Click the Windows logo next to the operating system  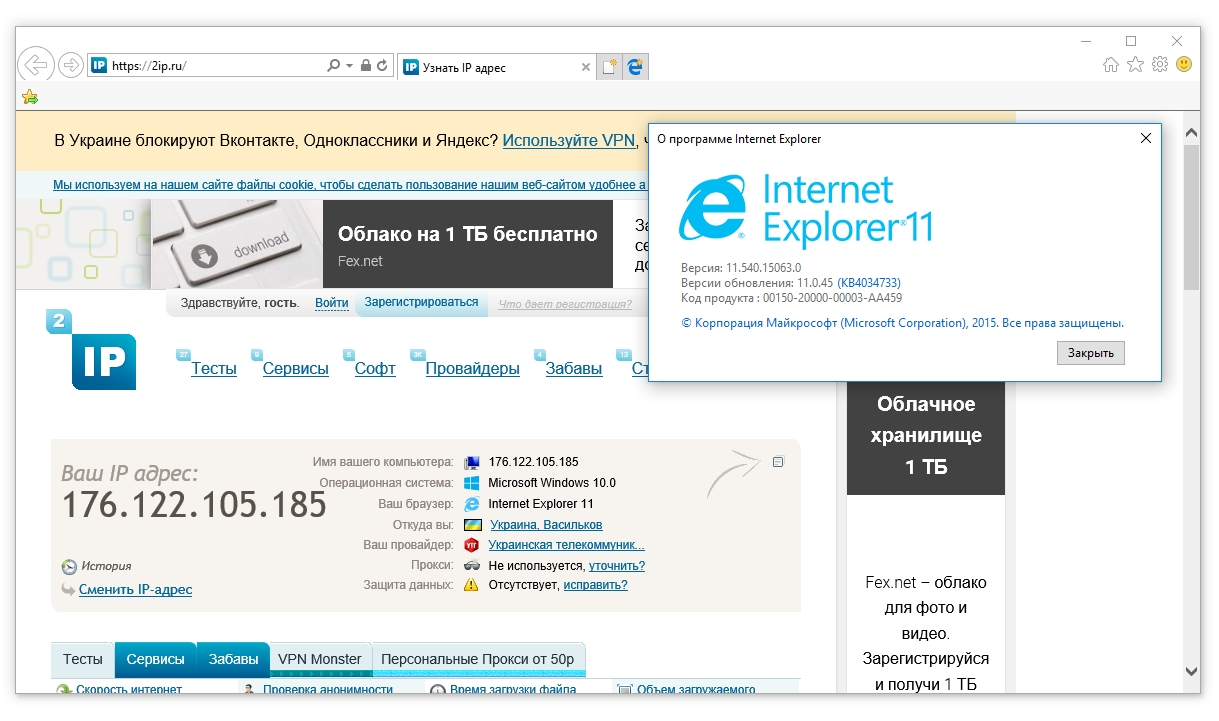[472, 483]
